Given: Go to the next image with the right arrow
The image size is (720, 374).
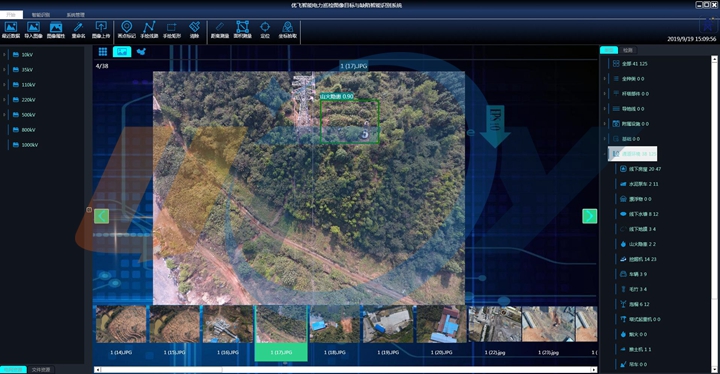Looking at the screenshot, I should [590, 216].
